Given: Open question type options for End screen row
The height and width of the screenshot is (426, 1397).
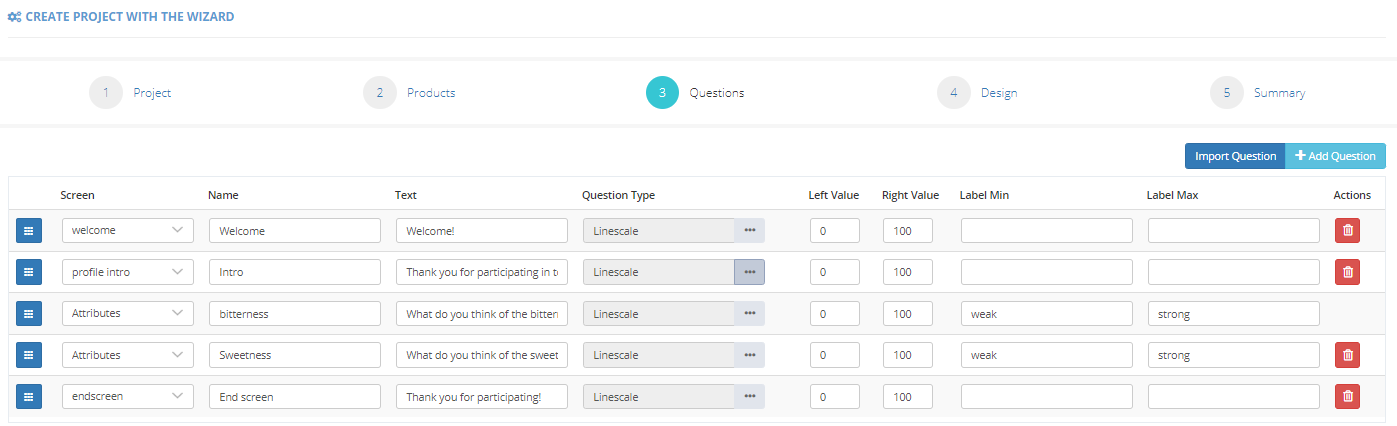Looking at the screenshot, I should (x=749, y=397).
